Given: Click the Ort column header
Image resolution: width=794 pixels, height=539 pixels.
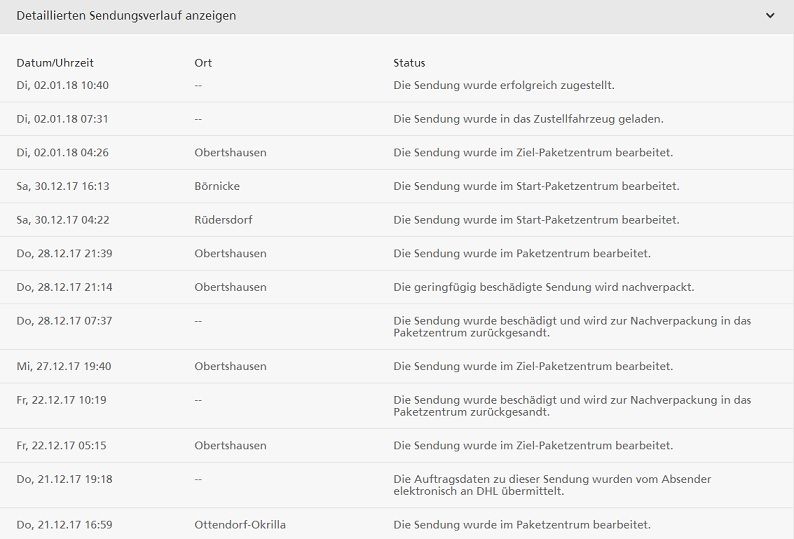Looking at the screenshot, I should coord(203,63).
